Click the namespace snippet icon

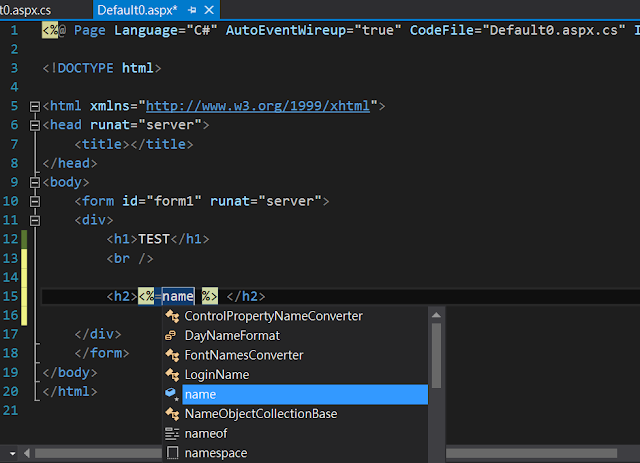(173, 453)
